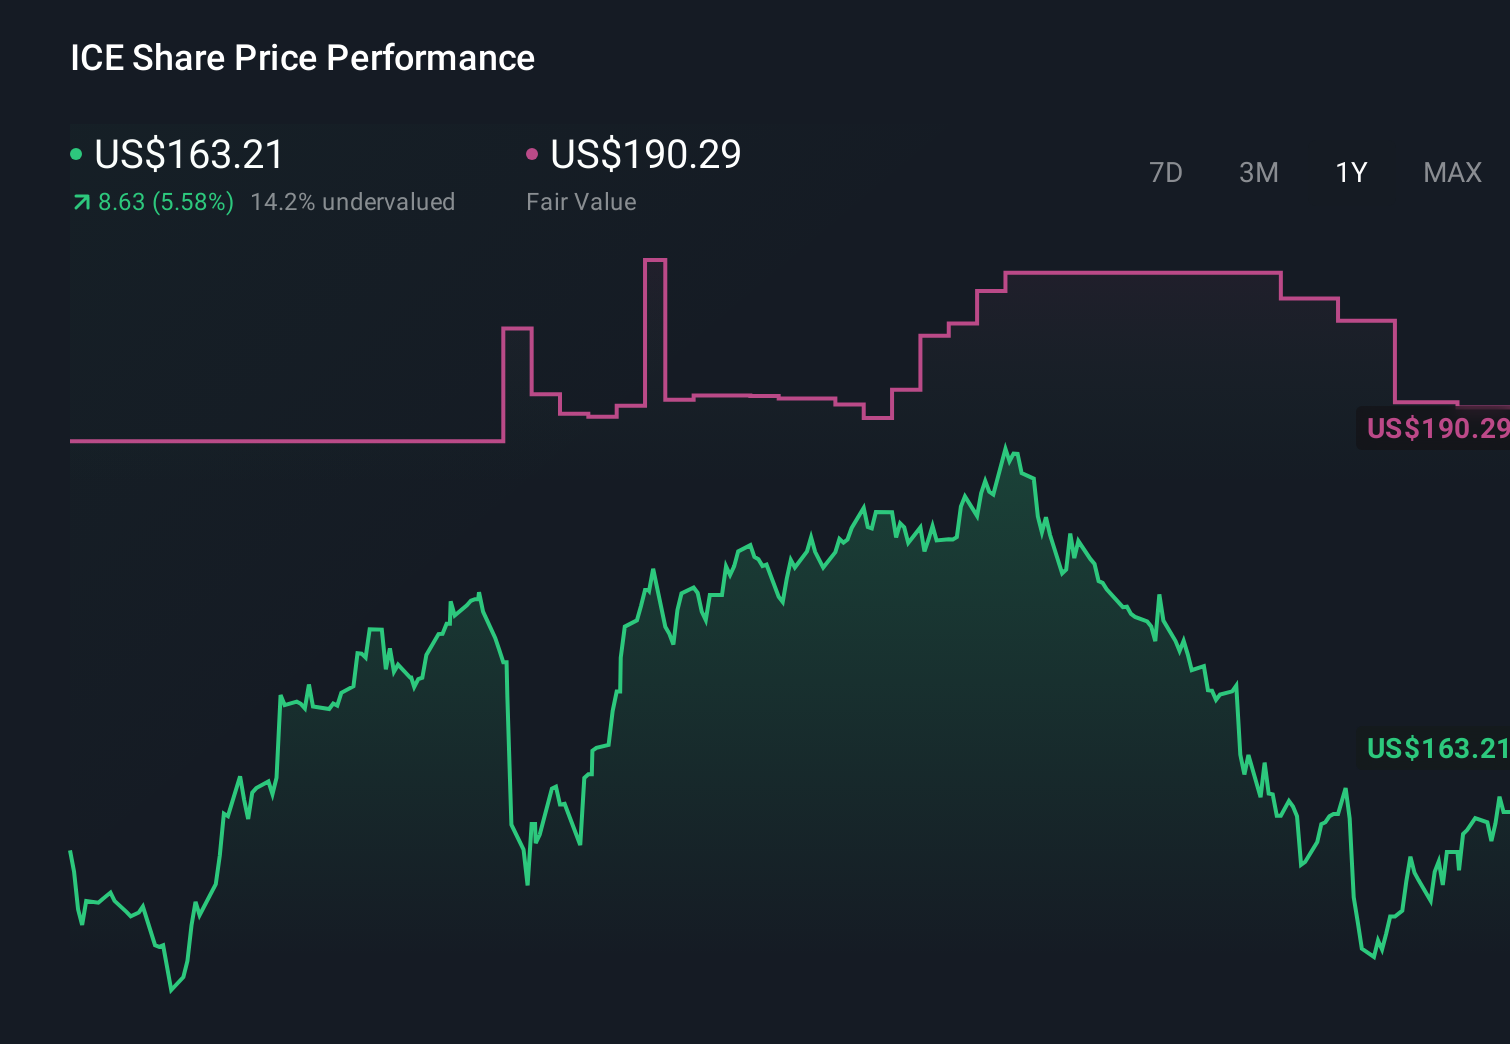Click the green share price legend dot
The image size is (1510, 1044).
pos(77,153)
